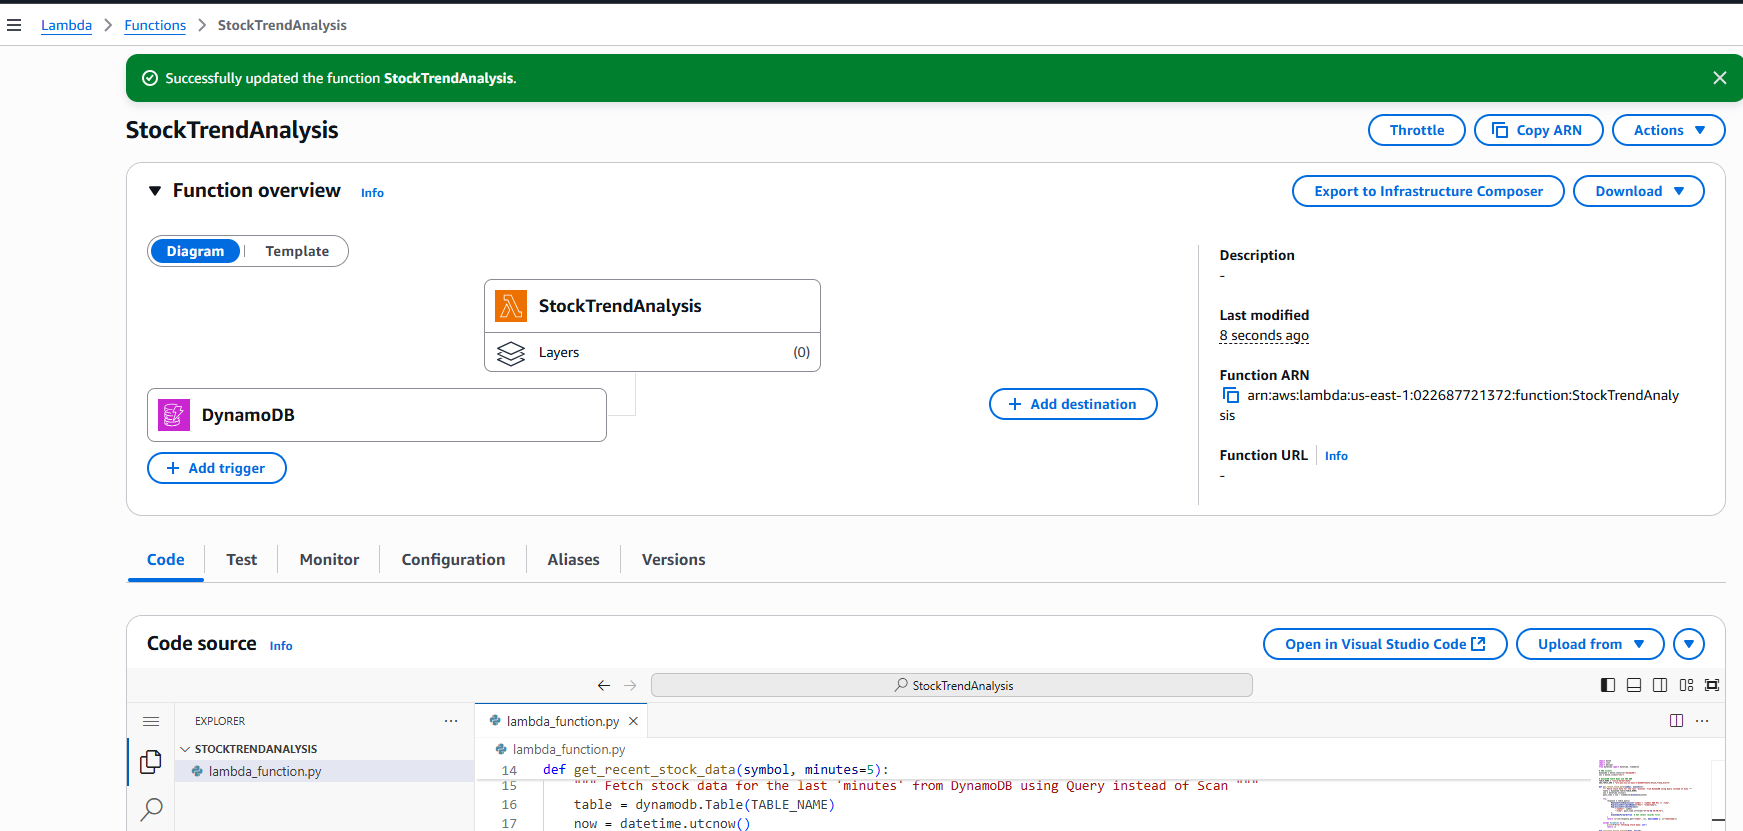The height and width of the screenshot is (831, 1743).
Task: Click the external link icon on Open in Visual Studio Code
Action: tap(1478, 644)
